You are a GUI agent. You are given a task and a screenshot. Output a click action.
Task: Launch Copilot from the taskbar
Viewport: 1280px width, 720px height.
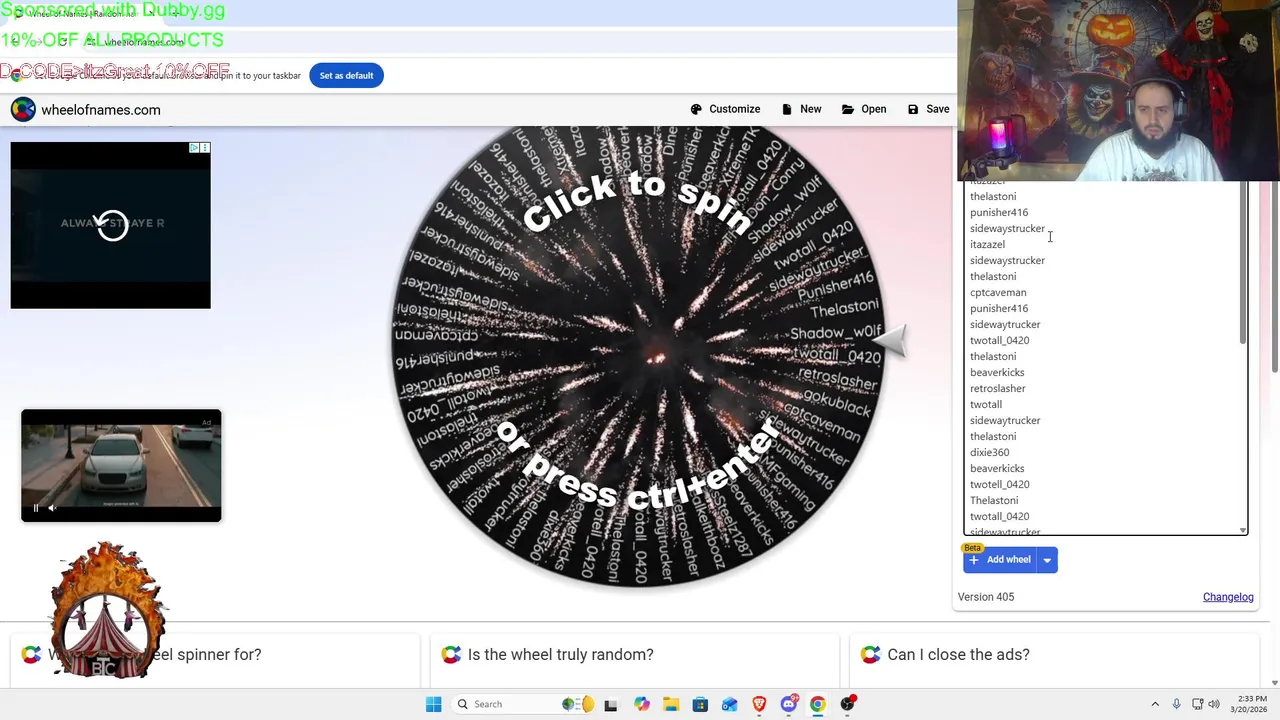pos(641,704)
